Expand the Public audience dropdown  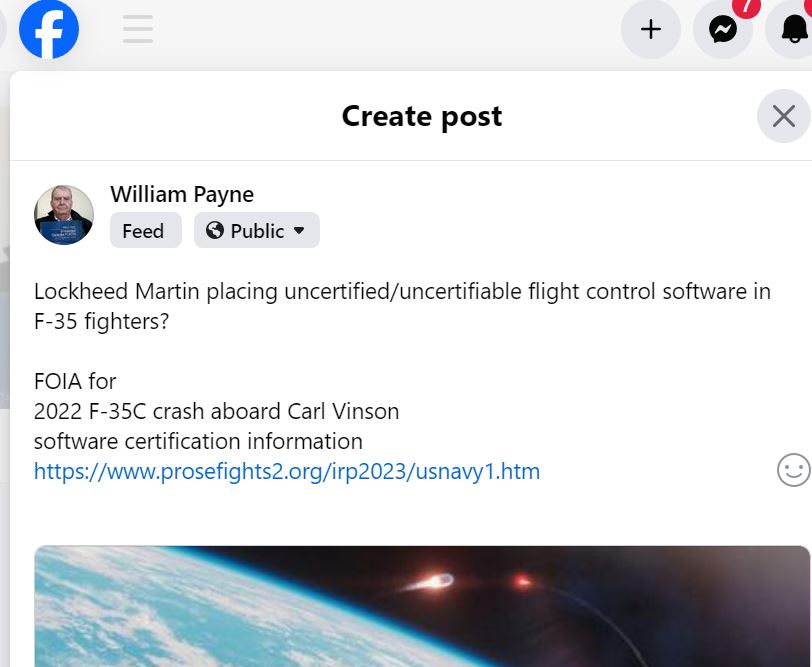[x=257, y=230]
